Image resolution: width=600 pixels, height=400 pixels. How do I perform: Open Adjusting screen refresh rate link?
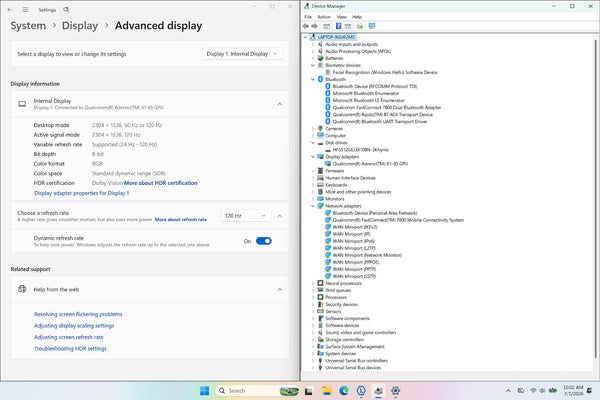[x=68, y=337]
